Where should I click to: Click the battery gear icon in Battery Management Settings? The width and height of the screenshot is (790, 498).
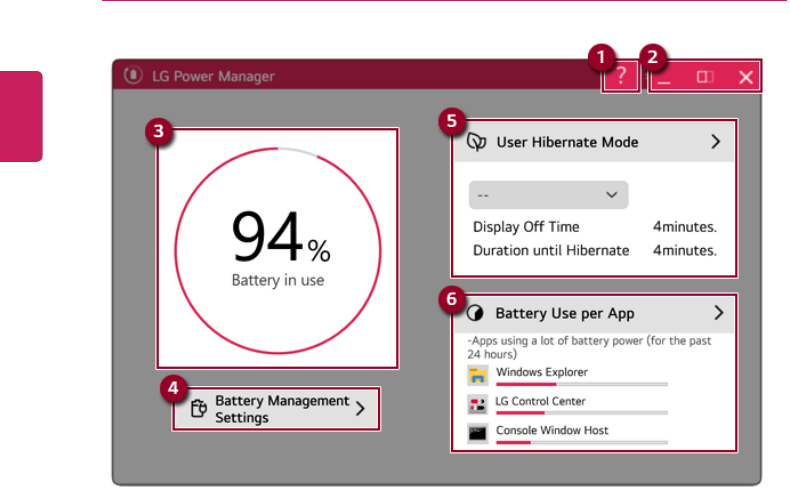198,409
